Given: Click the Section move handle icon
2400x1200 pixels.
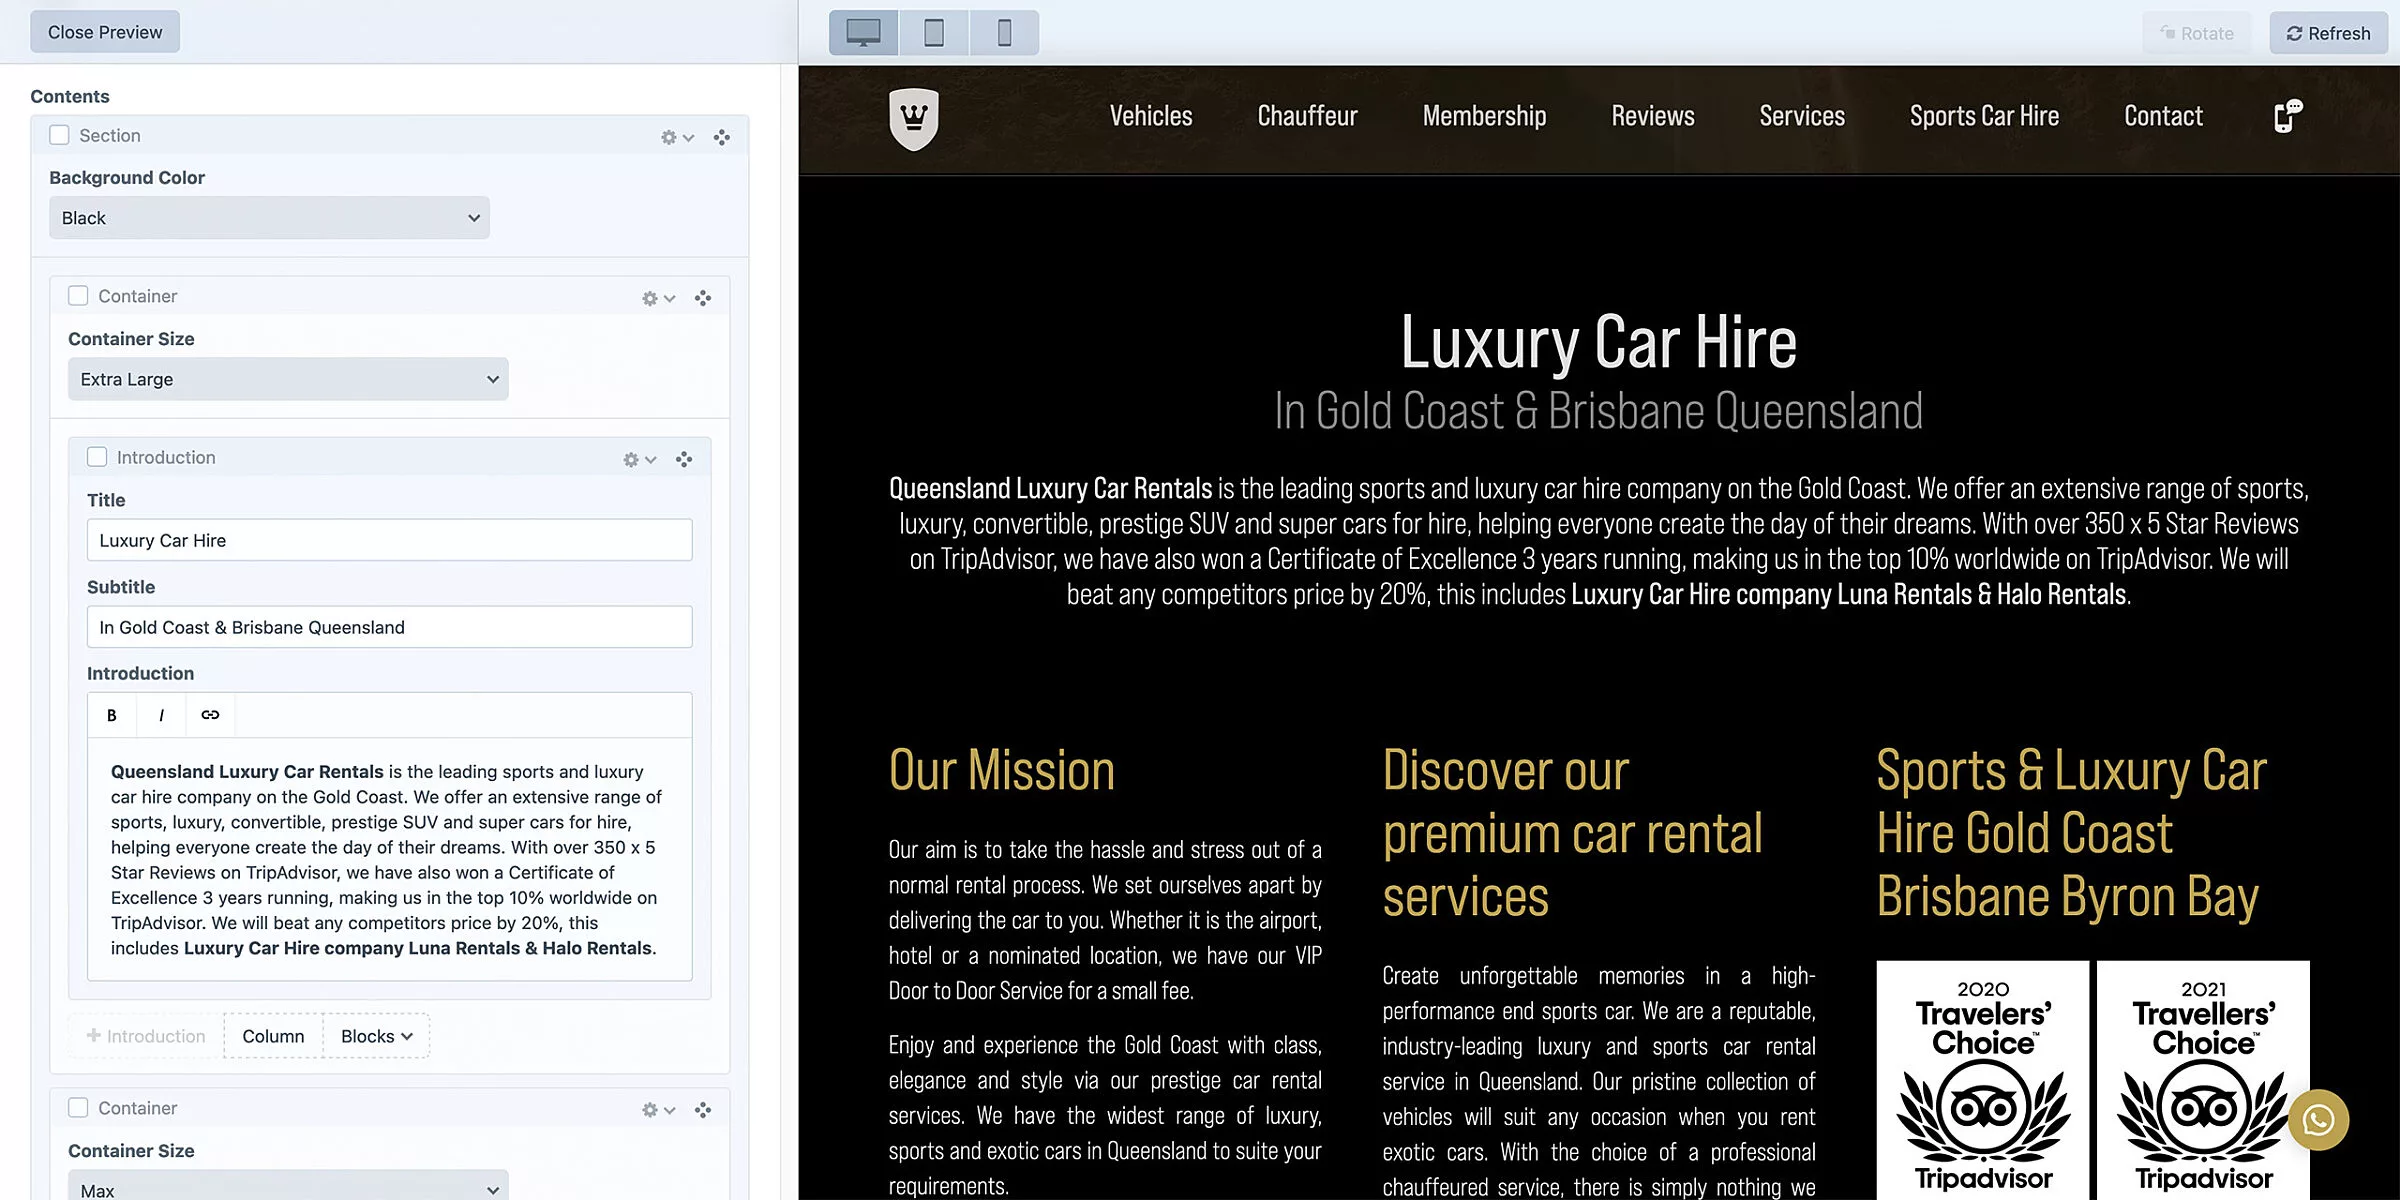Looking at the screenshot, I should pos(722,137).
